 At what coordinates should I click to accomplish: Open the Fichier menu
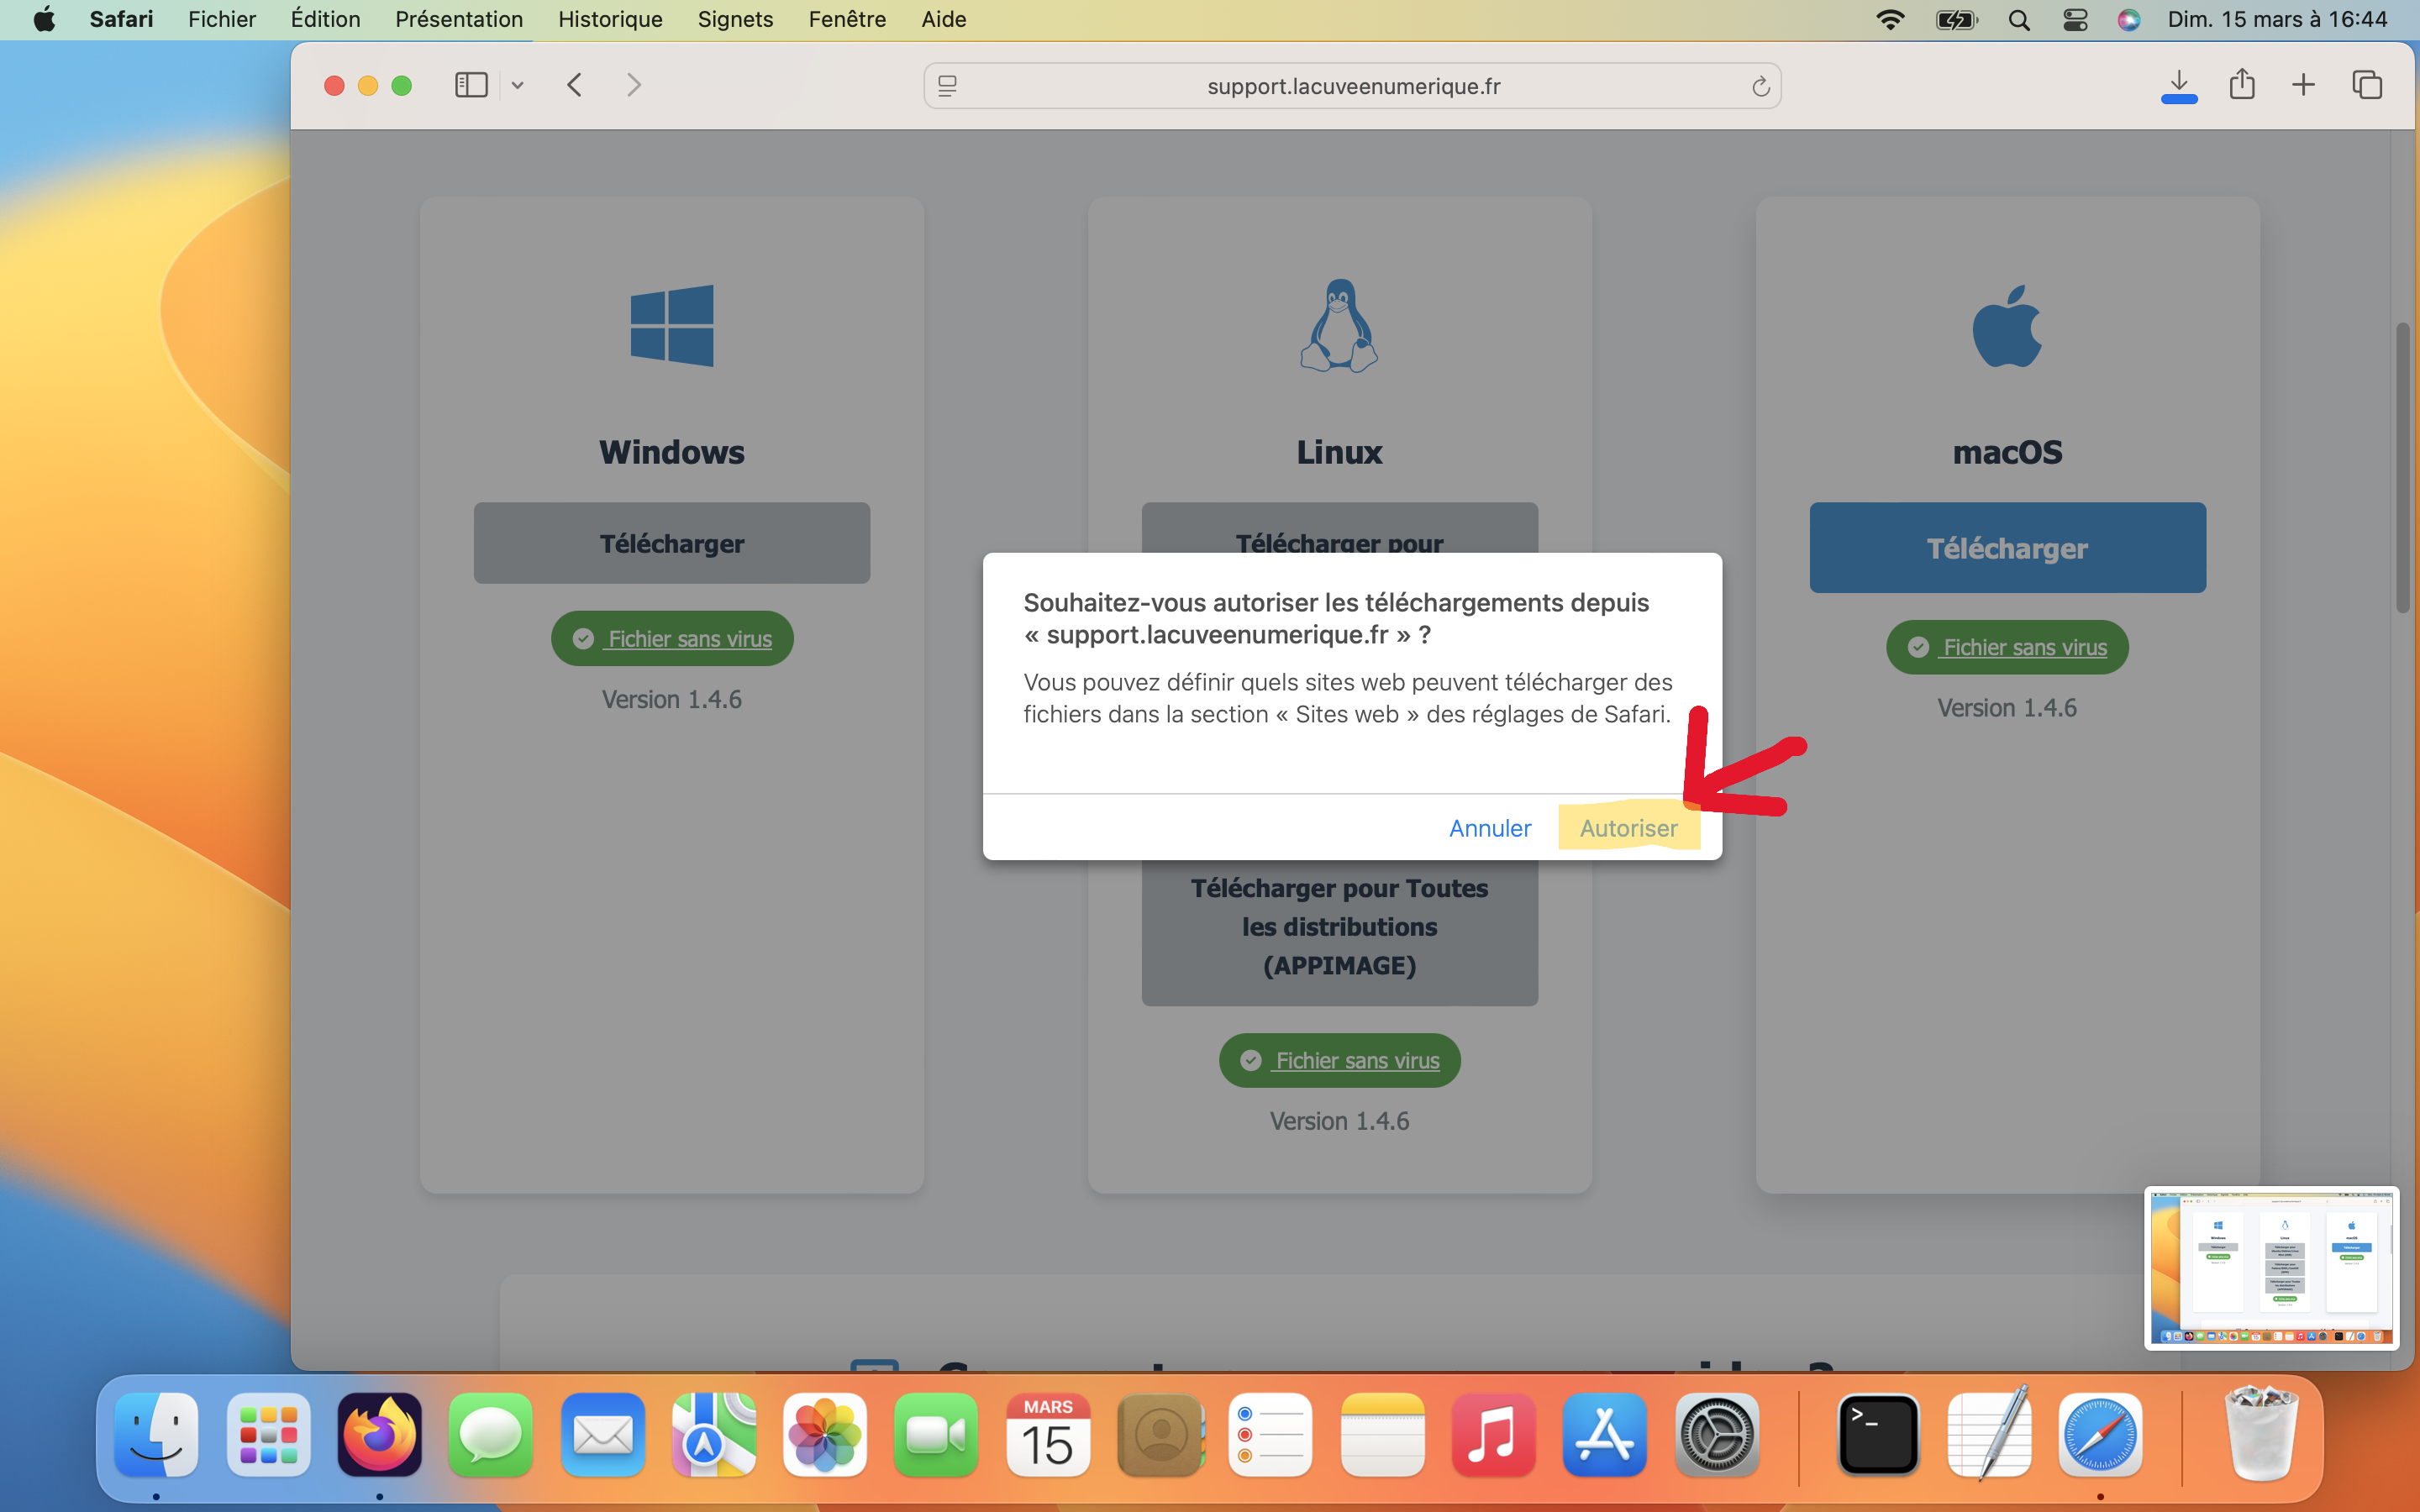[222, 19]
